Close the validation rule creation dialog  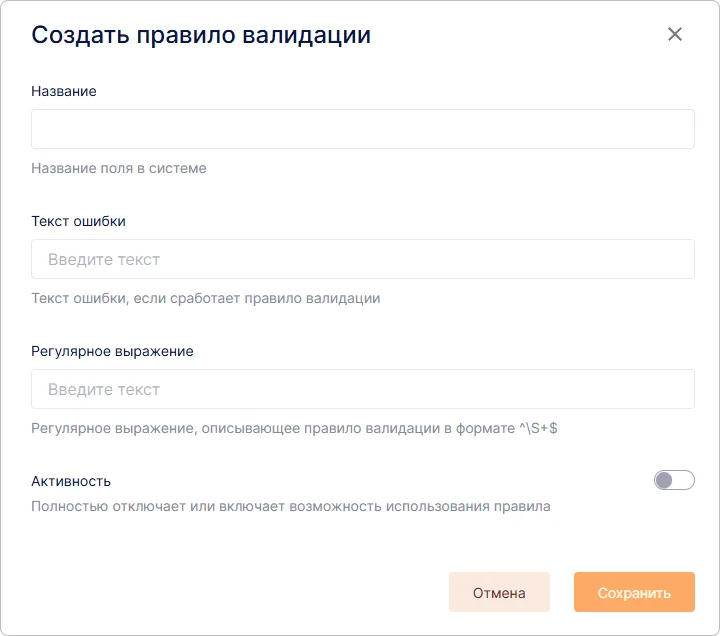[x=675, y=34]
